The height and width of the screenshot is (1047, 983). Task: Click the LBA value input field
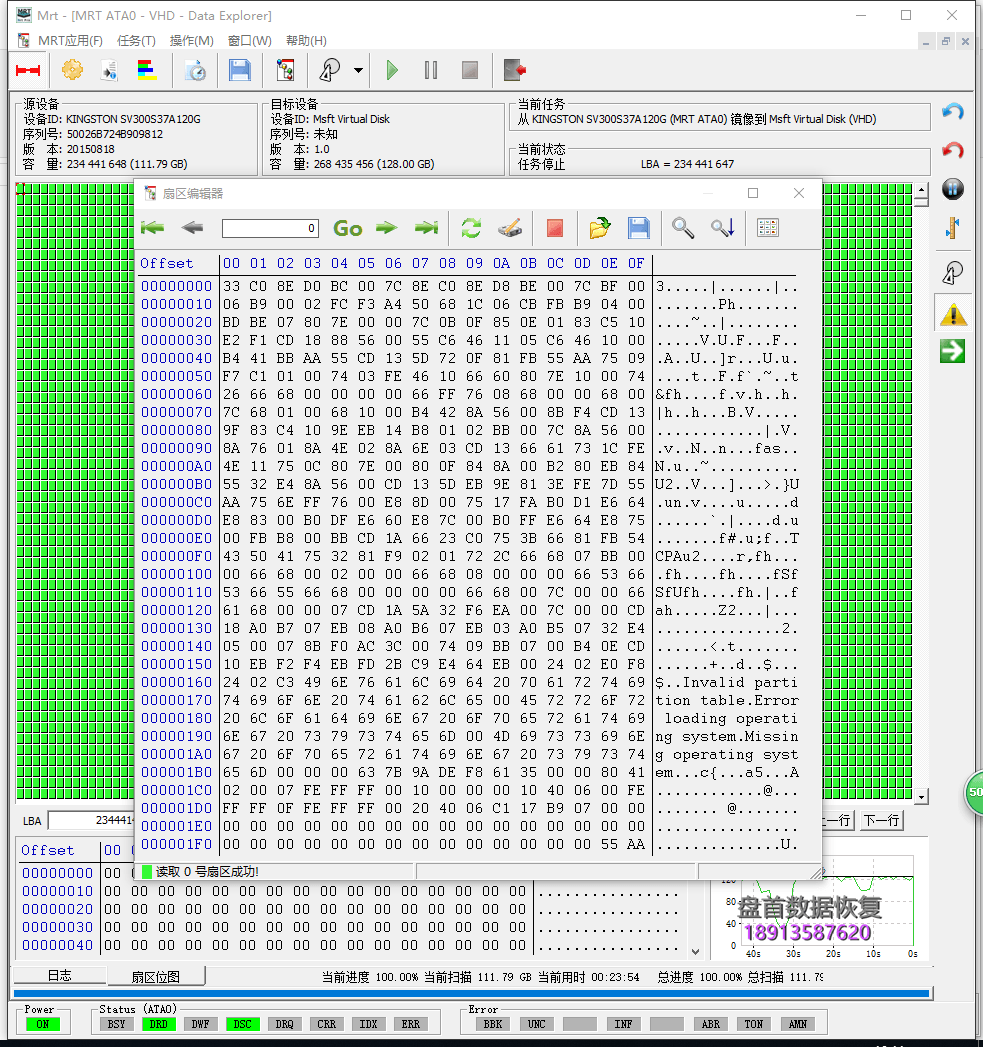click(x=91, y=821)
